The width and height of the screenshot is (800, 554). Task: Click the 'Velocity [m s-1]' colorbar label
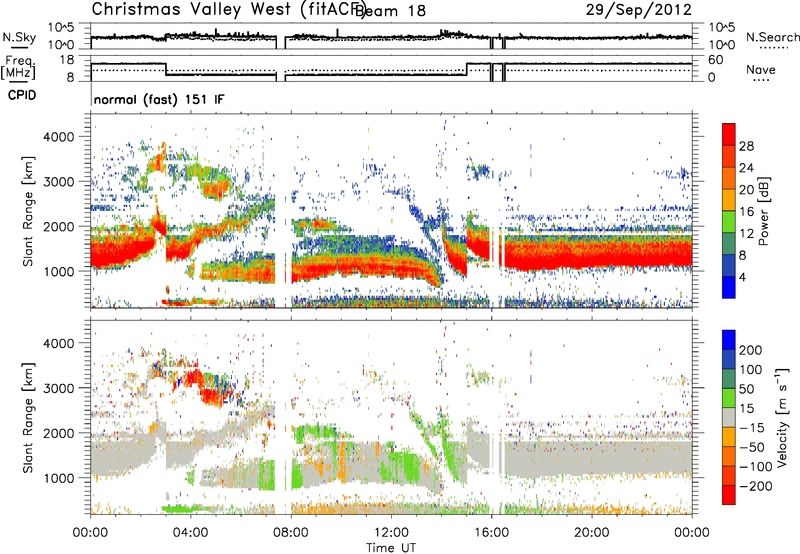click(x=782, y=417)
